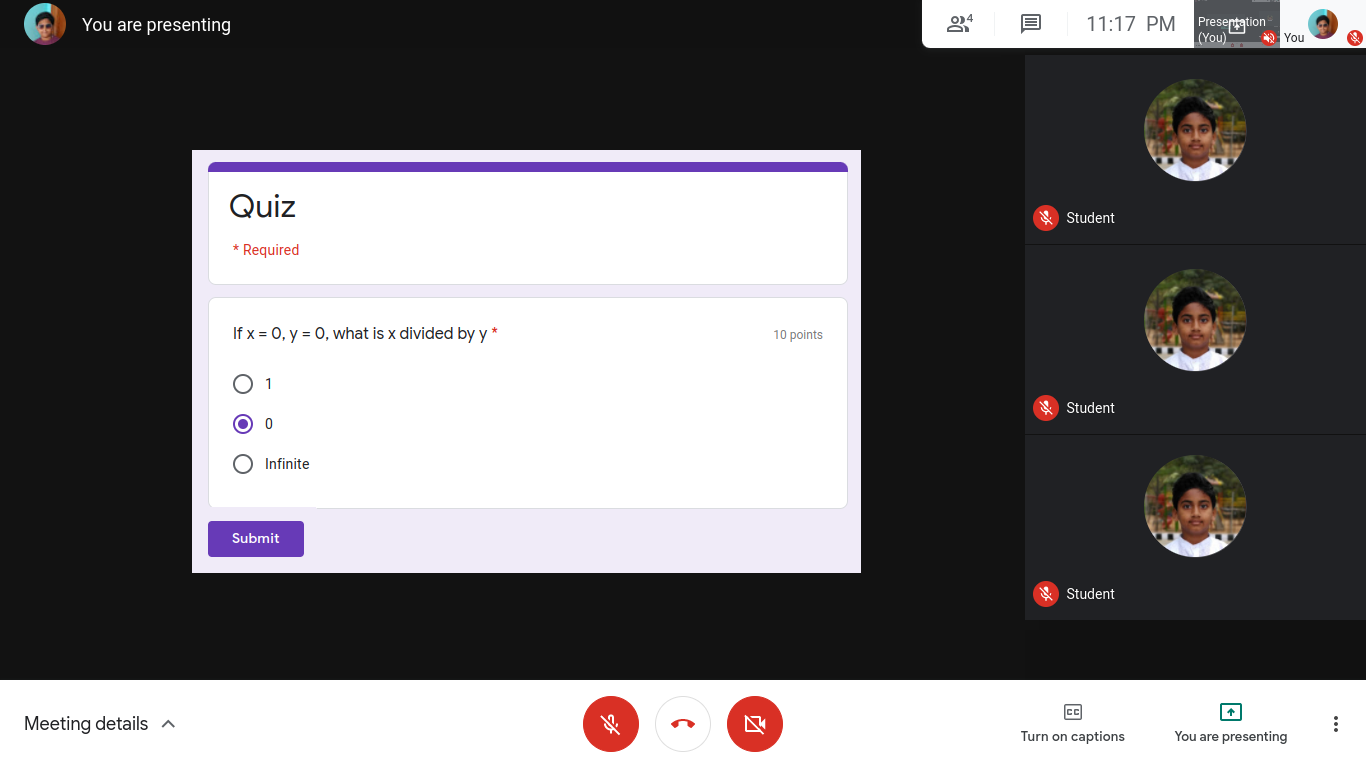
Task: Click the third Student's muted mic icon
Action: point(1046,594)
